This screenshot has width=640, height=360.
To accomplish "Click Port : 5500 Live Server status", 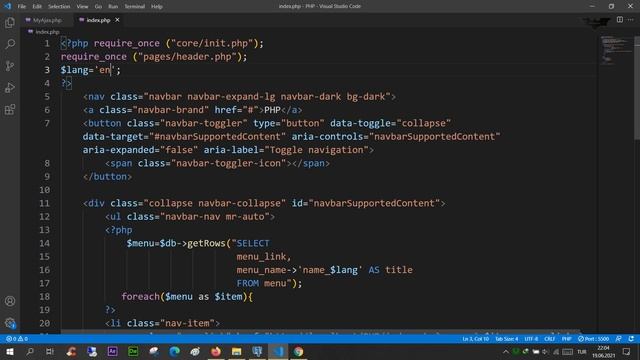I will coord(593,339).
